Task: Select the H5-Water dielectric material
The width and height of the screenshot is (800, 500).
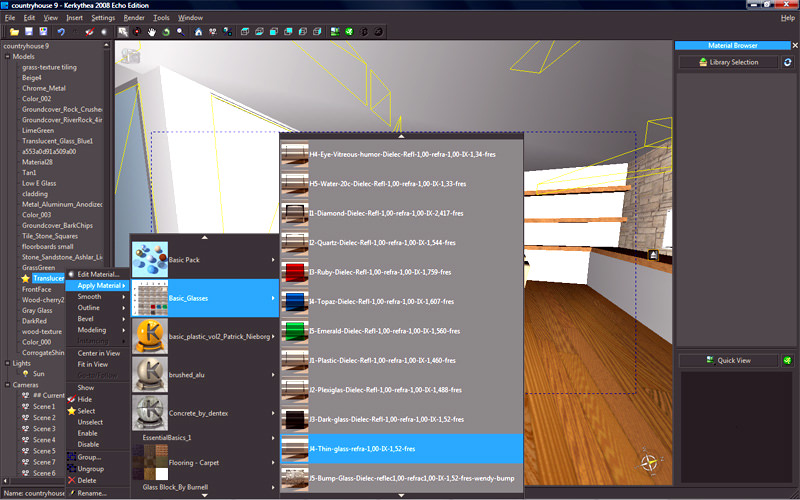Action: [402, 184]
